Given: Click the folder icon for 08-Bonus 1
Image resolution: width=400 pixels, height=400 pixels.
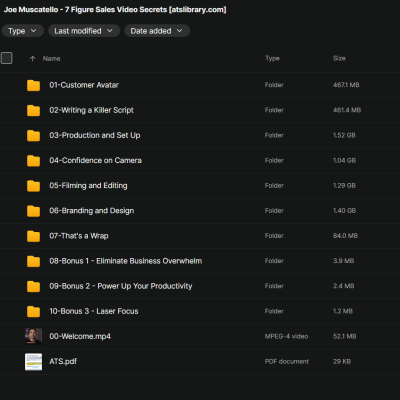Looking at the screenshot, I should 33,261.
